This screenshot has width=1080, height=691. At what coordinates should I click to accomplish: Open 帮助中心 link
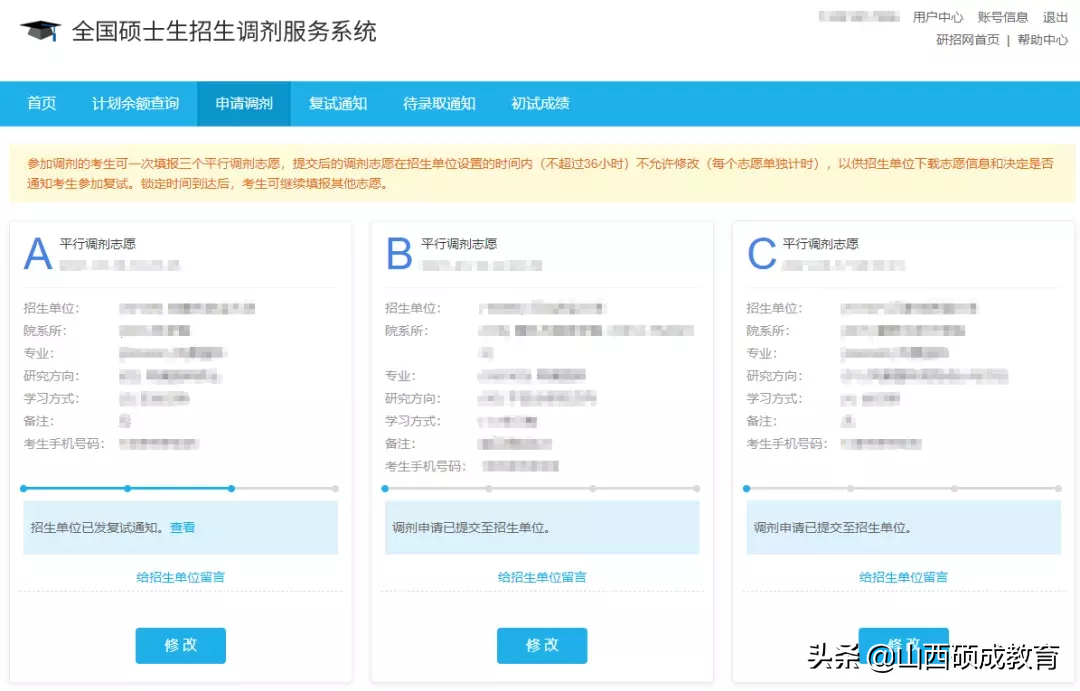click(1043, 40)
